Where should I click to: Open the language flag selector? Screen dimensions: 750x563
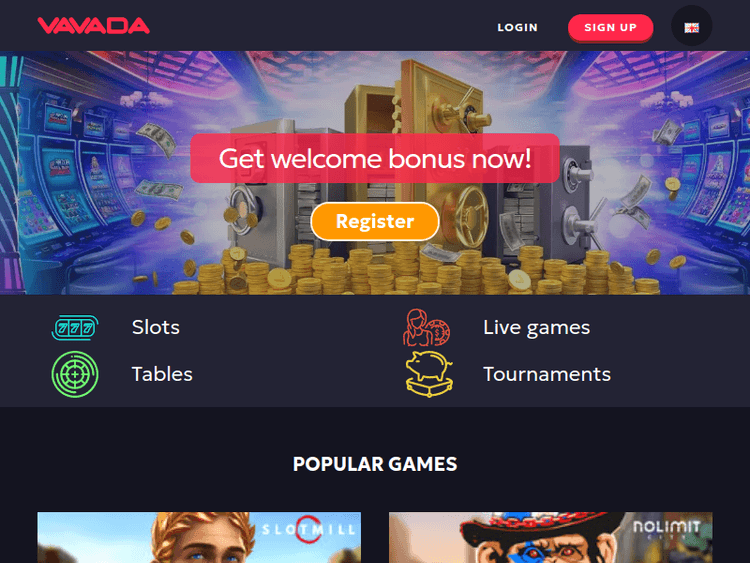coord(691,26)
